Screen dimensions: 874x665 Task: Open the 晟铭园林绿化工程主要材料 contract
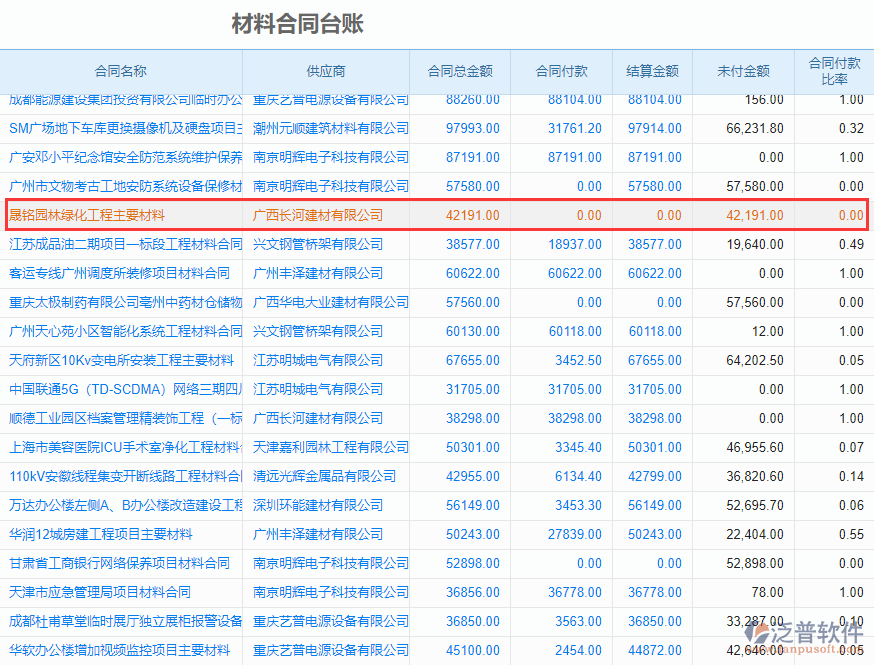(87, 215)
